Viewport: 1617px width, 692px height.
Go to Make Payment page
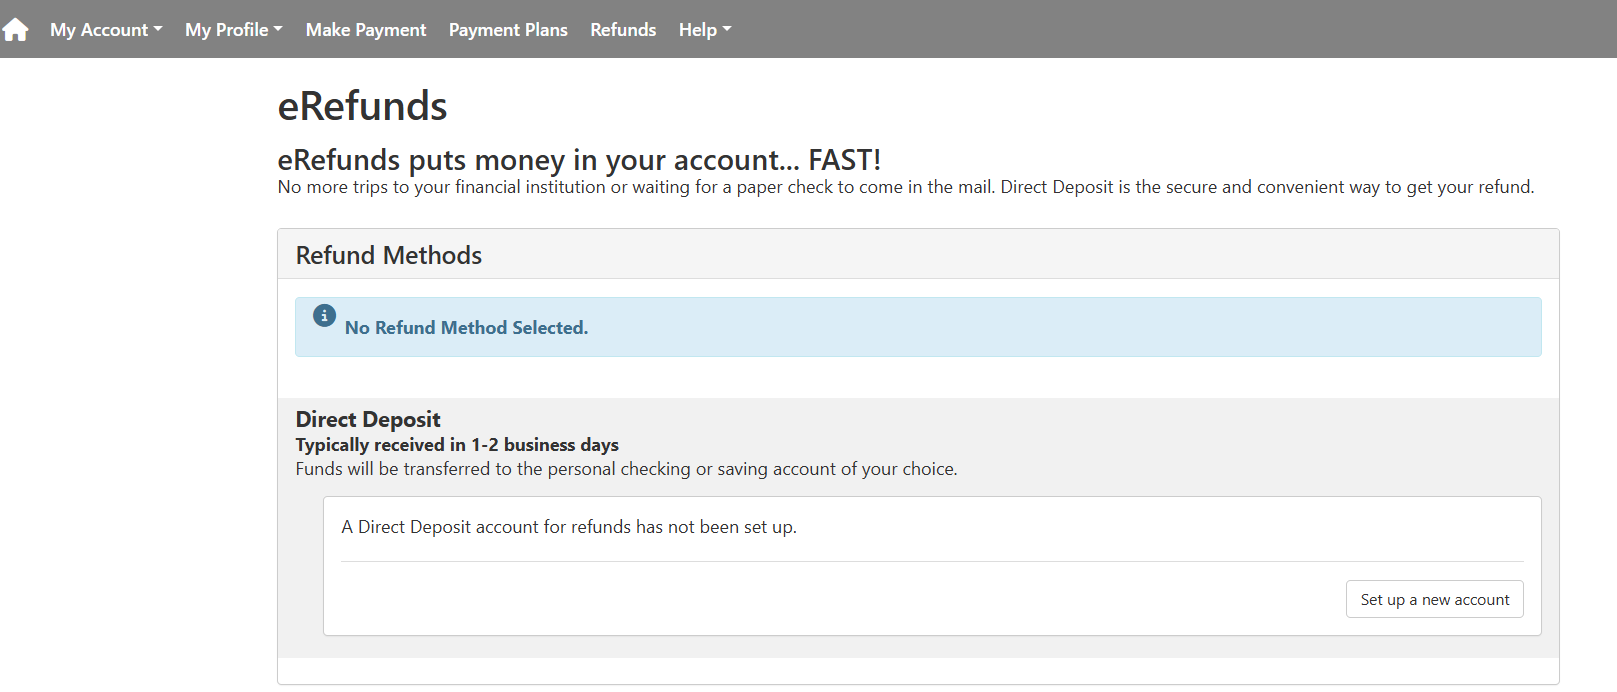[x=366, y=30]
